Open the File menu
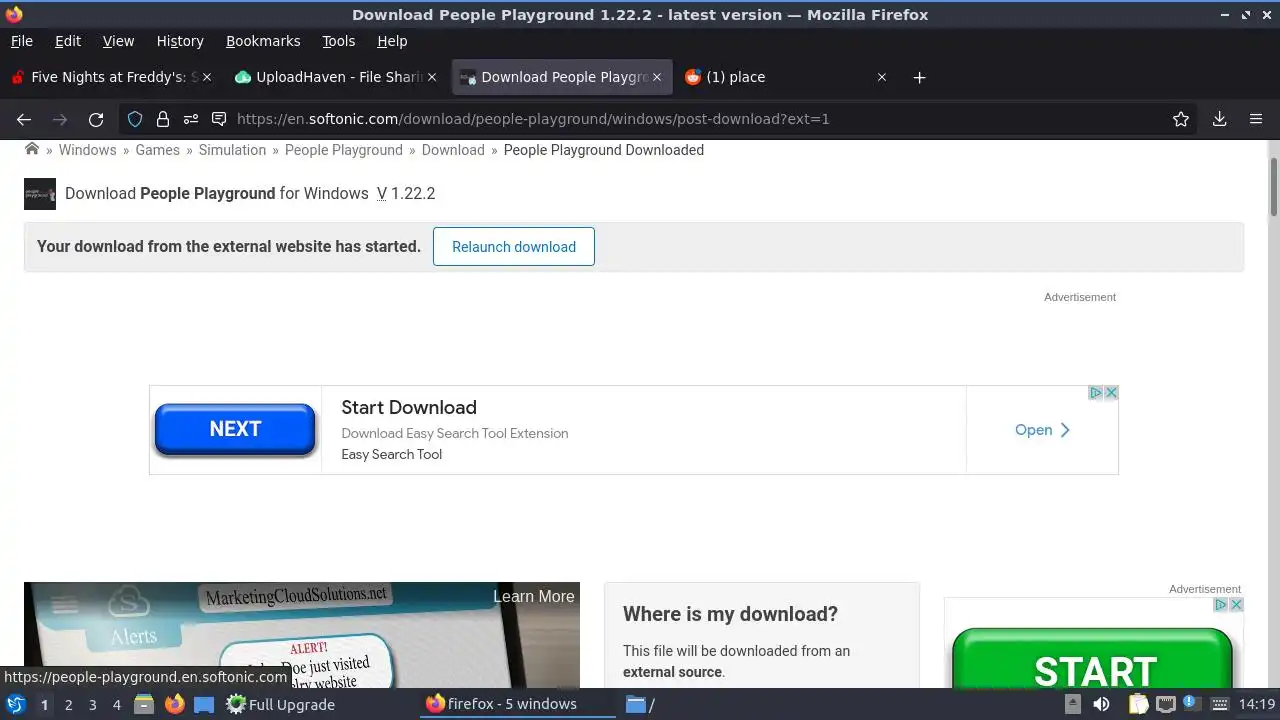 [x=21, y=41]
